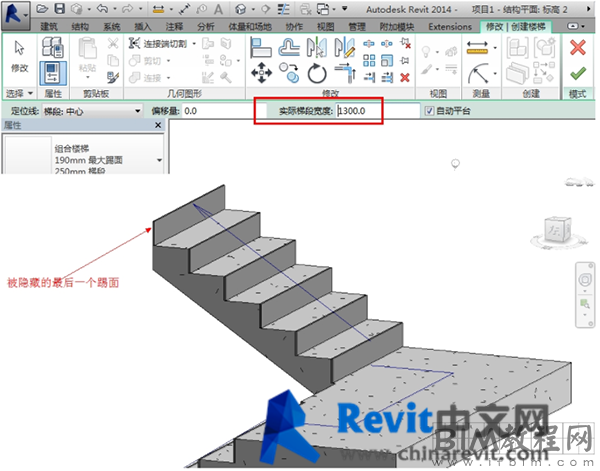The image size is (600, 471).
Task: Select the Rotate tool icon
Action: (x=317, y=73)
